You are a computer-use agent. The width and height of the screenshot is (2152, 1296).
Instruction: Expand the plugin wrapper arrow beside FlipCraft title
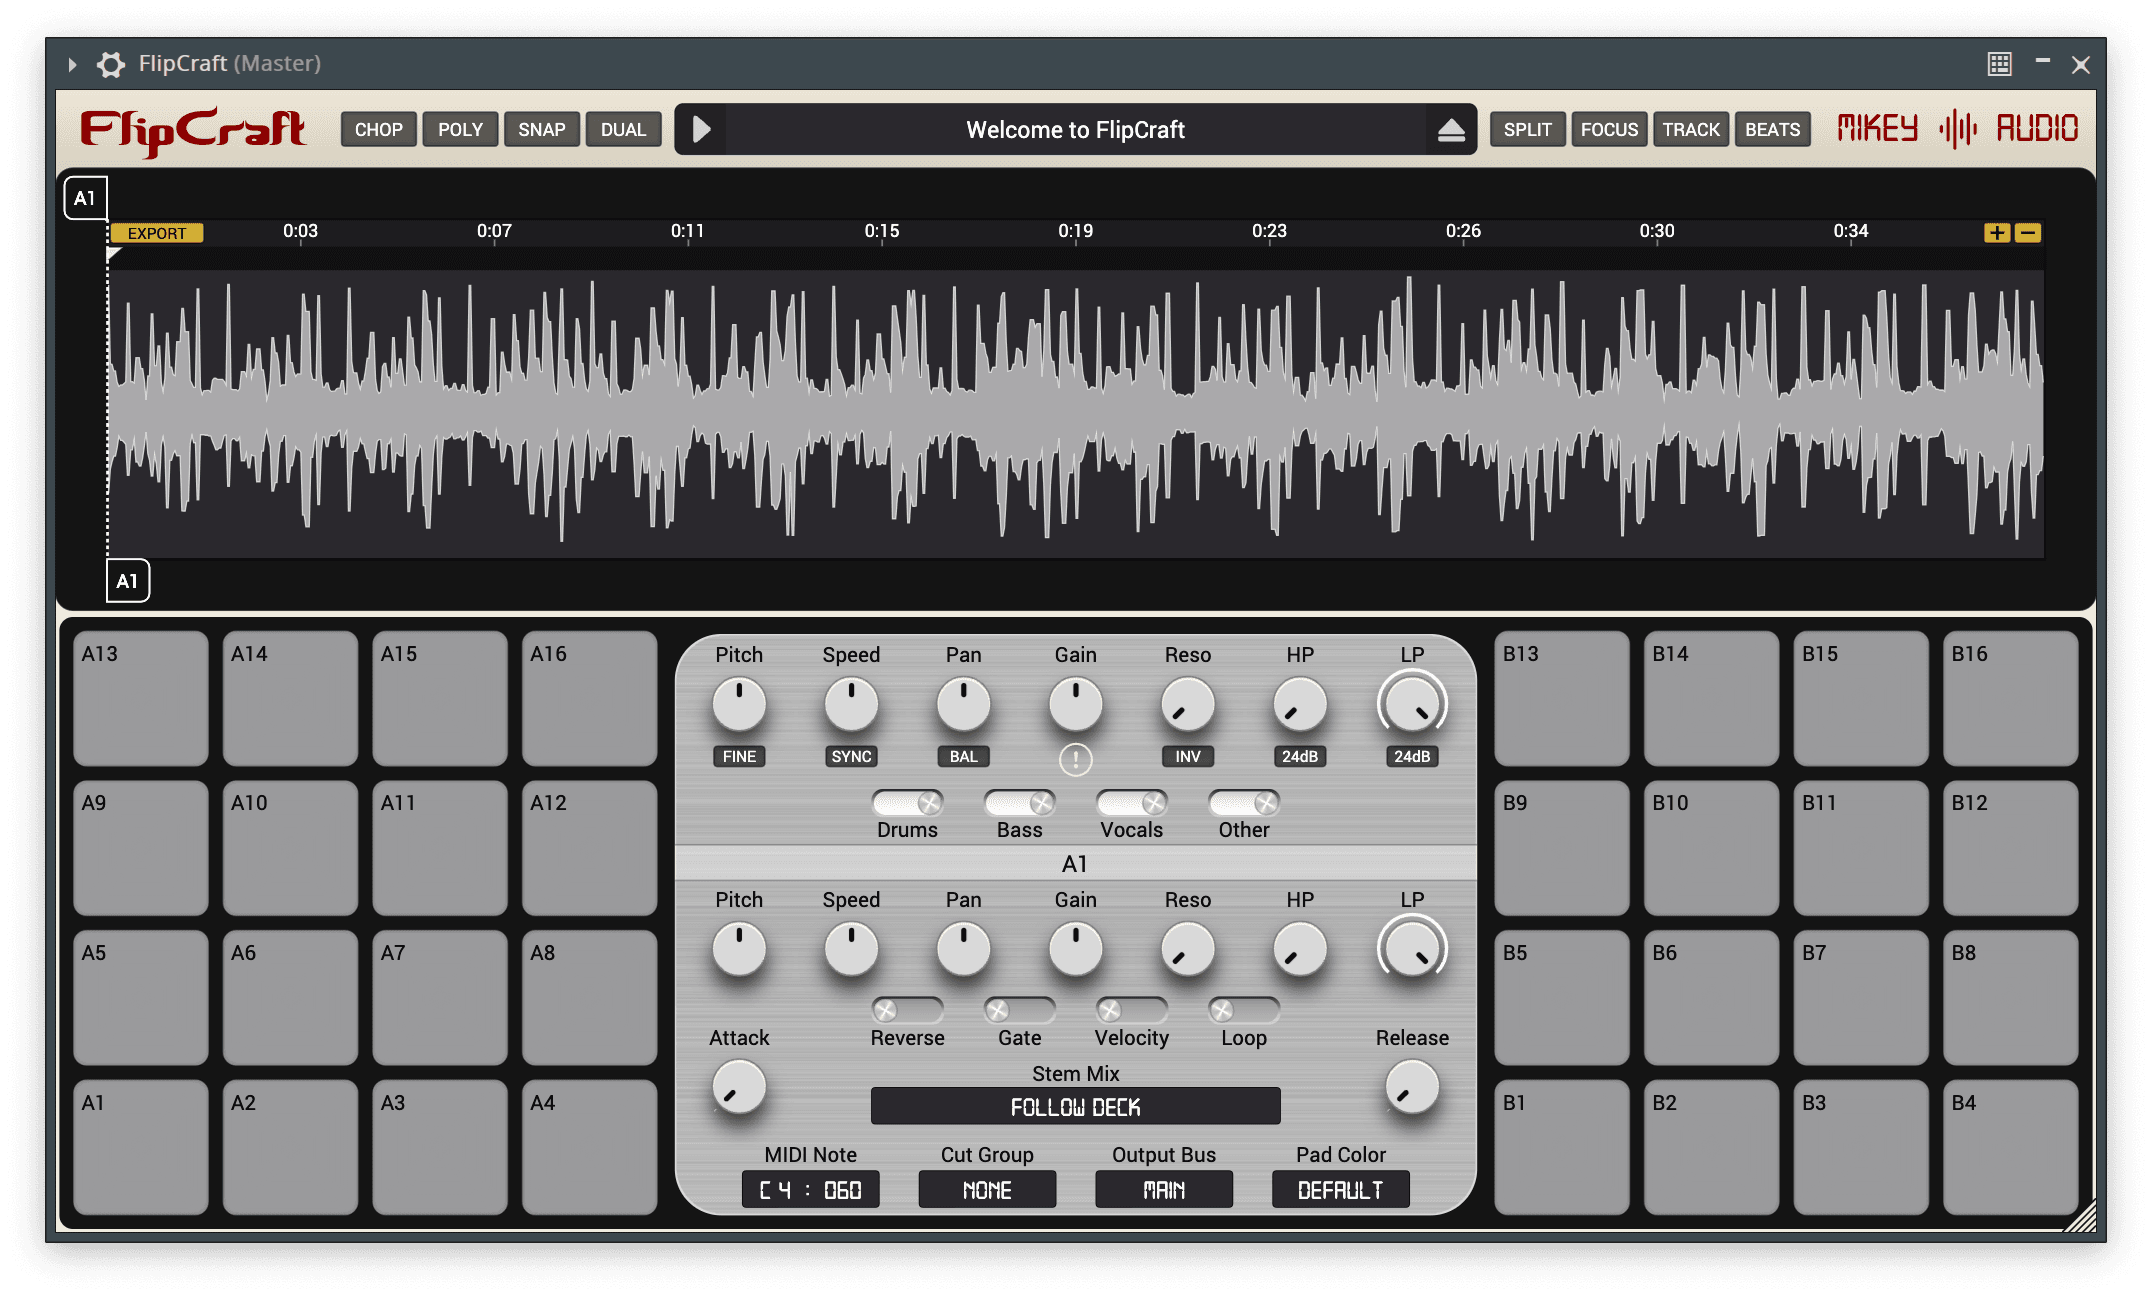(72, 64)
